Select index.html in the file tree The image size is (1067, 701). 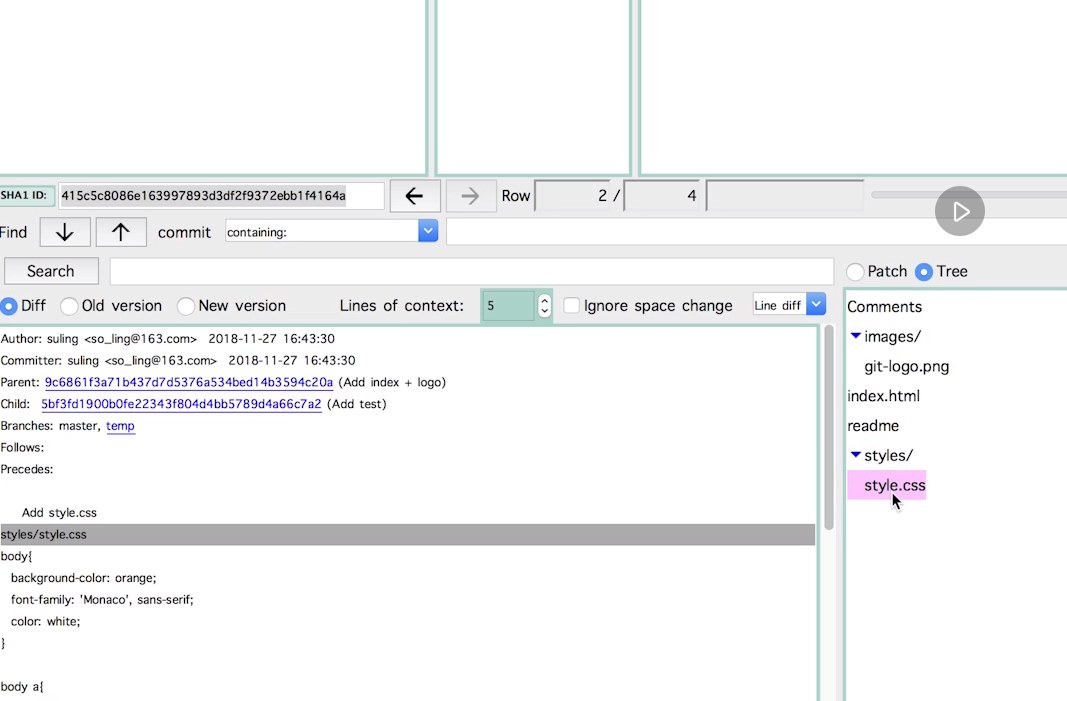tap(883, 396)
